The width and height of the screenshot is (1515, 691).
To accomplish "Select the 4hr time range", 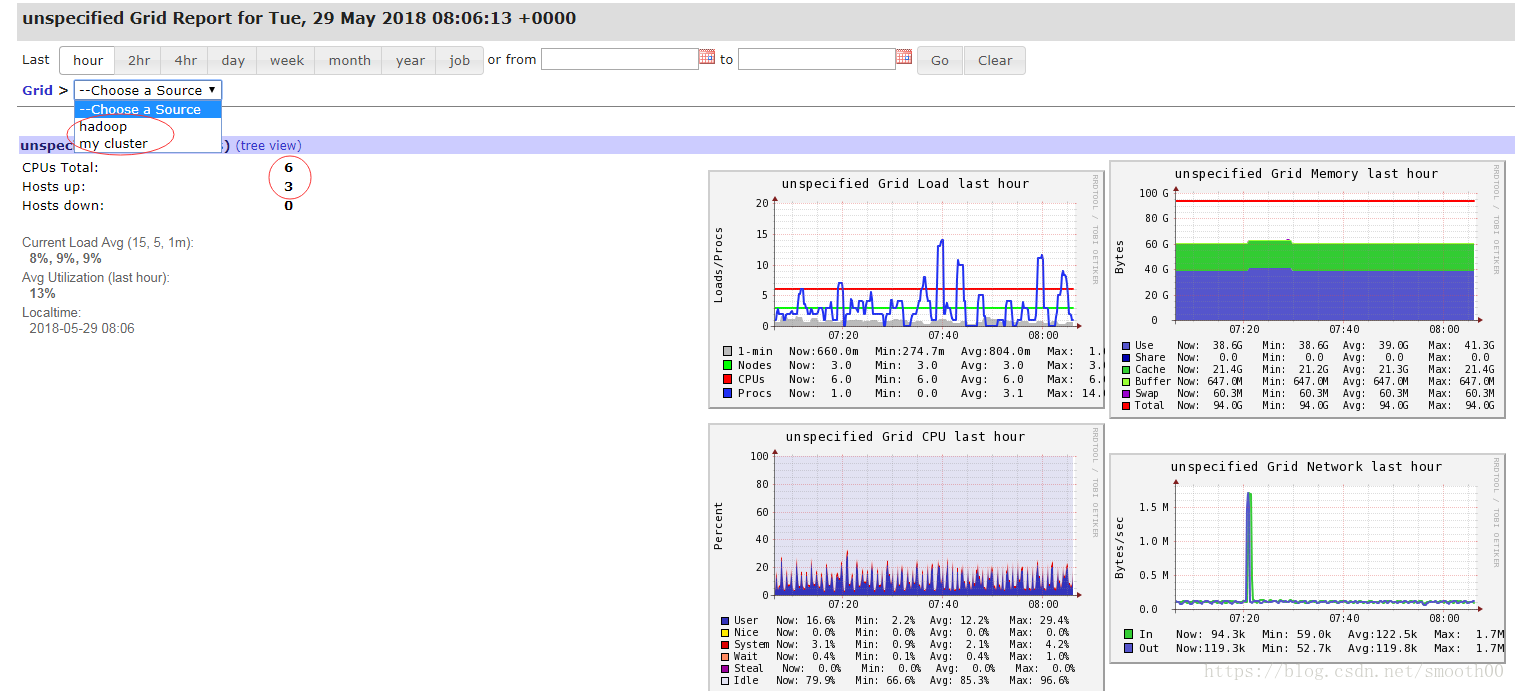I will pos(185,60).
